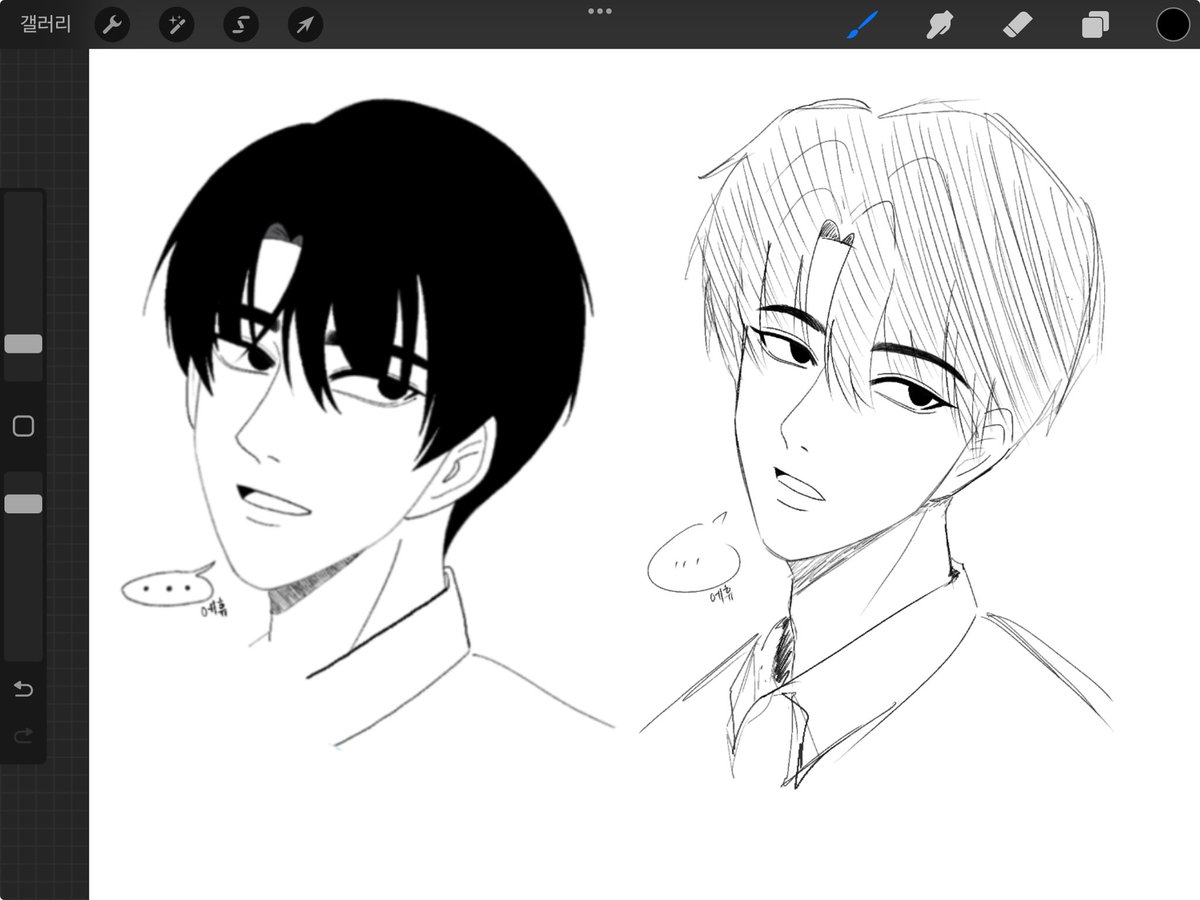Image resolution: width=1200 pixels, height=900 pixels.
Task: Select the Eraser tool
Action: tap(1017, 24)
